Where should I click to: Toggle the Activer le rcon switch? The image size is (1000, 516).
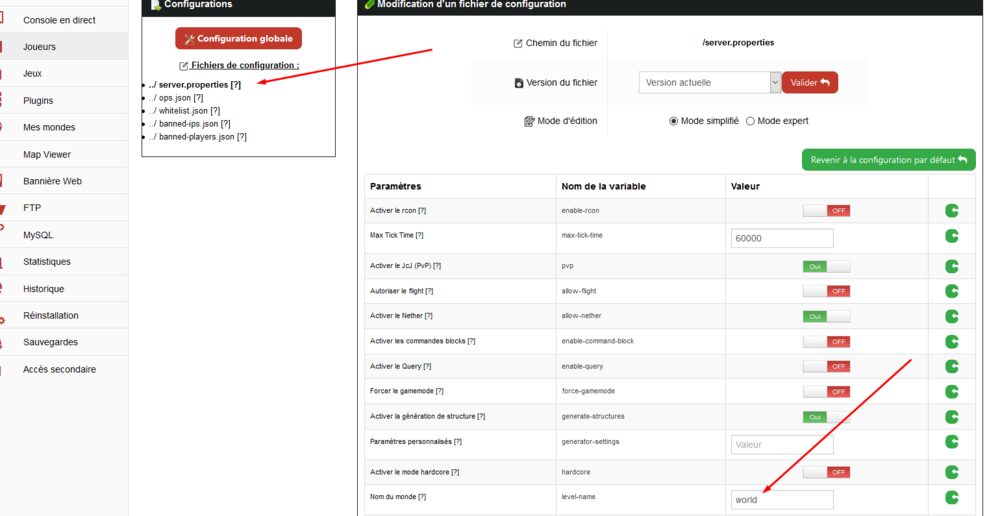click(x=826, y=211)
